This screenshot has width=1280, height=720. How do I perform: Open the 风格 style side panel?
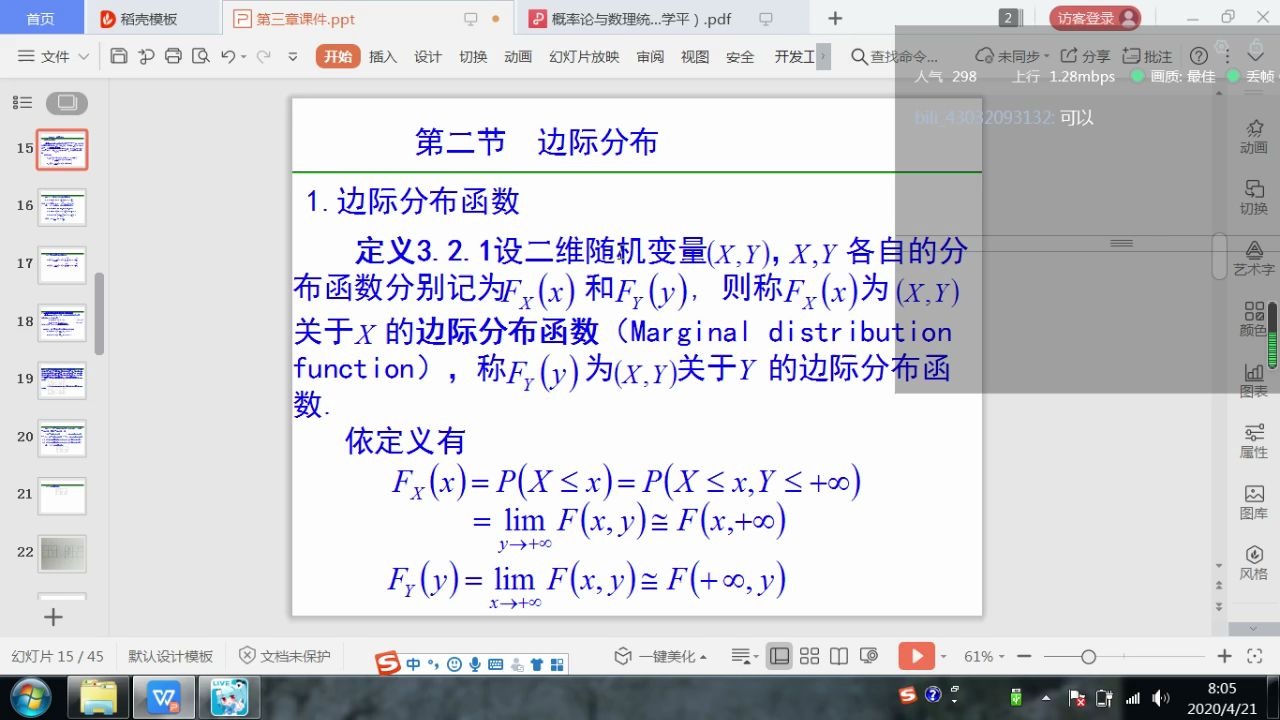(x=1253, y=563)
